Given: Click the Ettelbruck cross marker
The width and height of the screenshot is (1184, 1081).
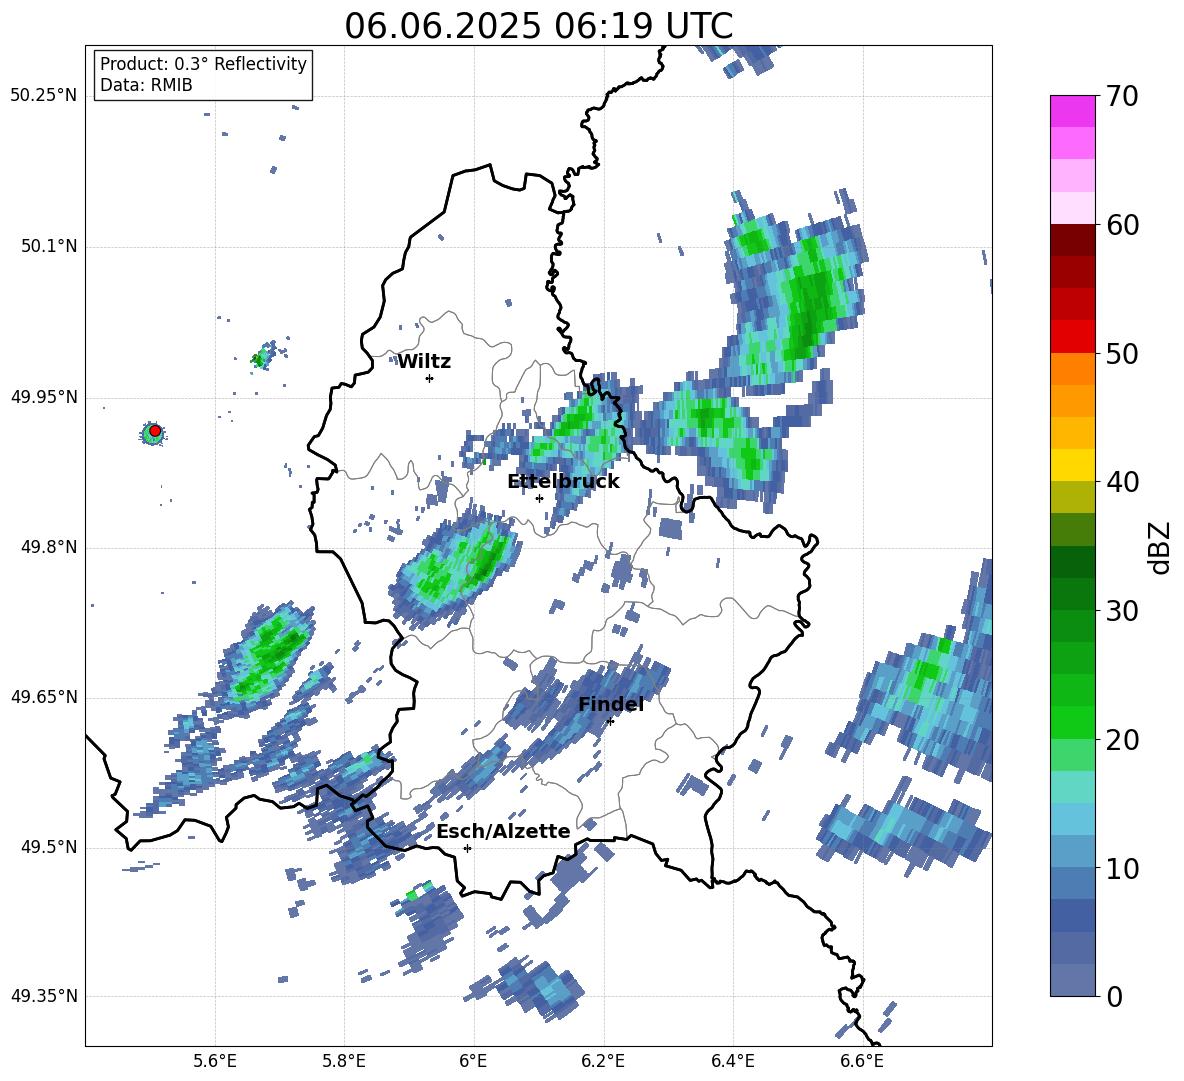Looking at the screenshot, I should (x=539, y=498).
